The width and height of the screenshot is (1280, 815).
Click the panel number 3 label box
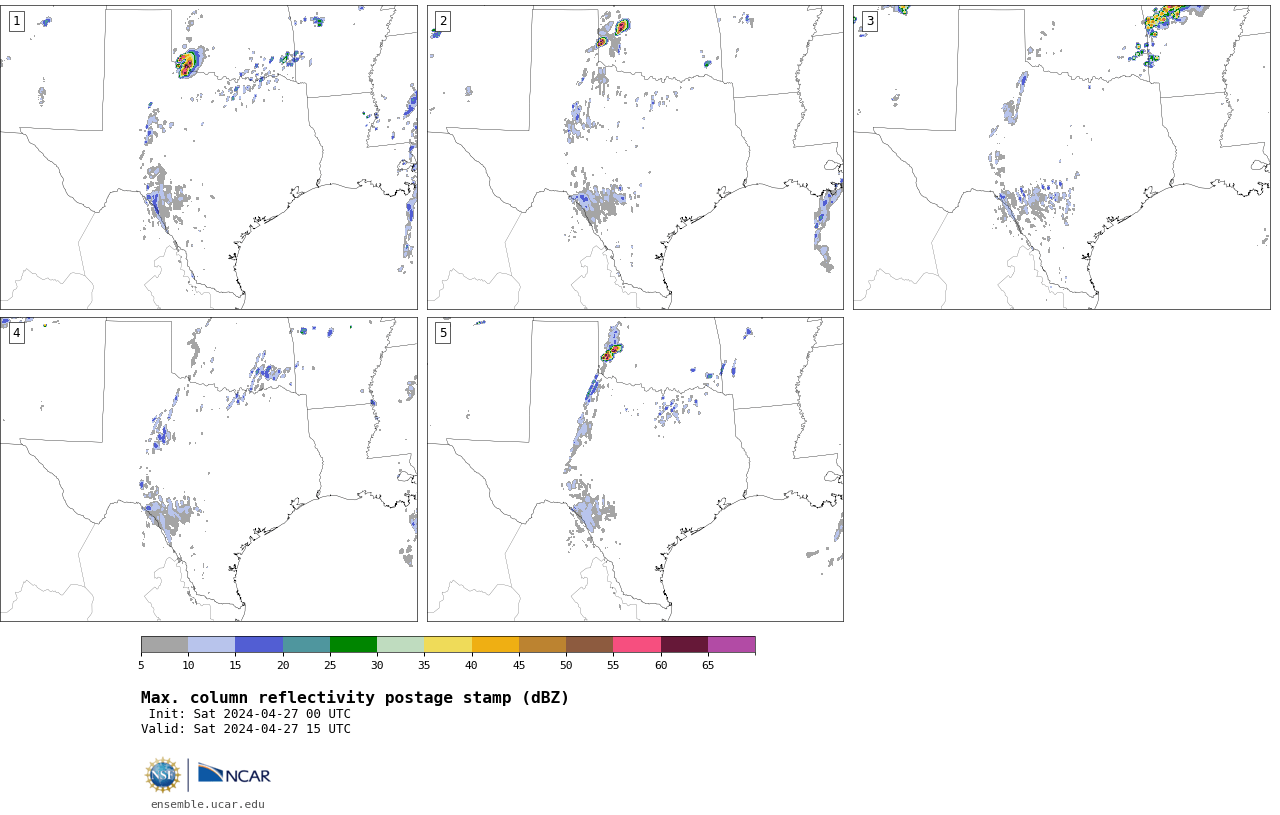[x=870, y=21]
